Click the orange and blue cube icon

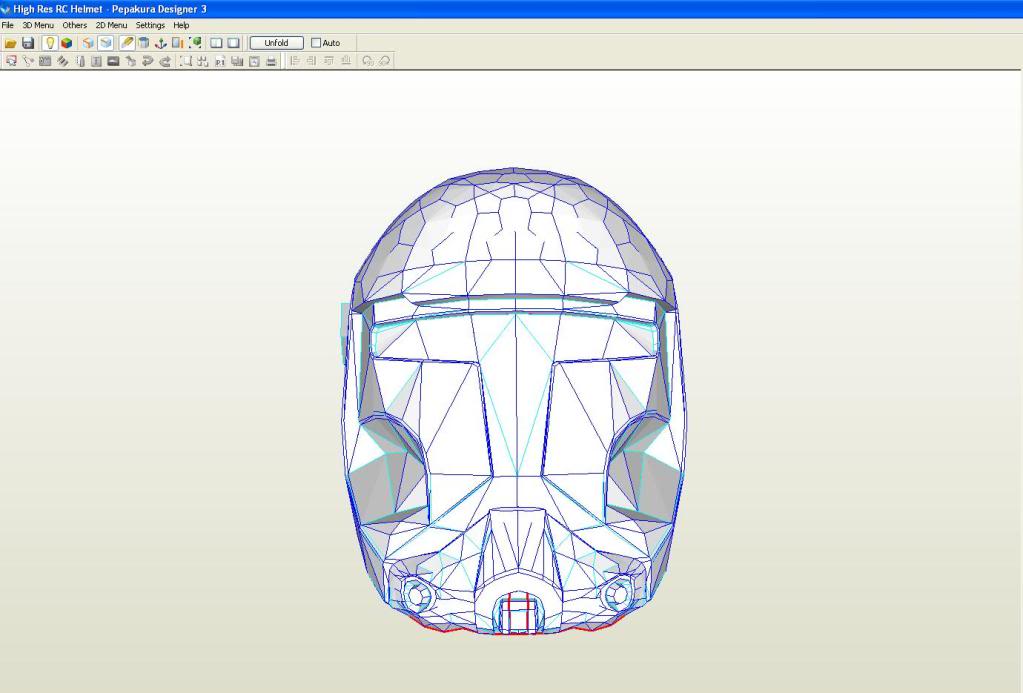88,43
